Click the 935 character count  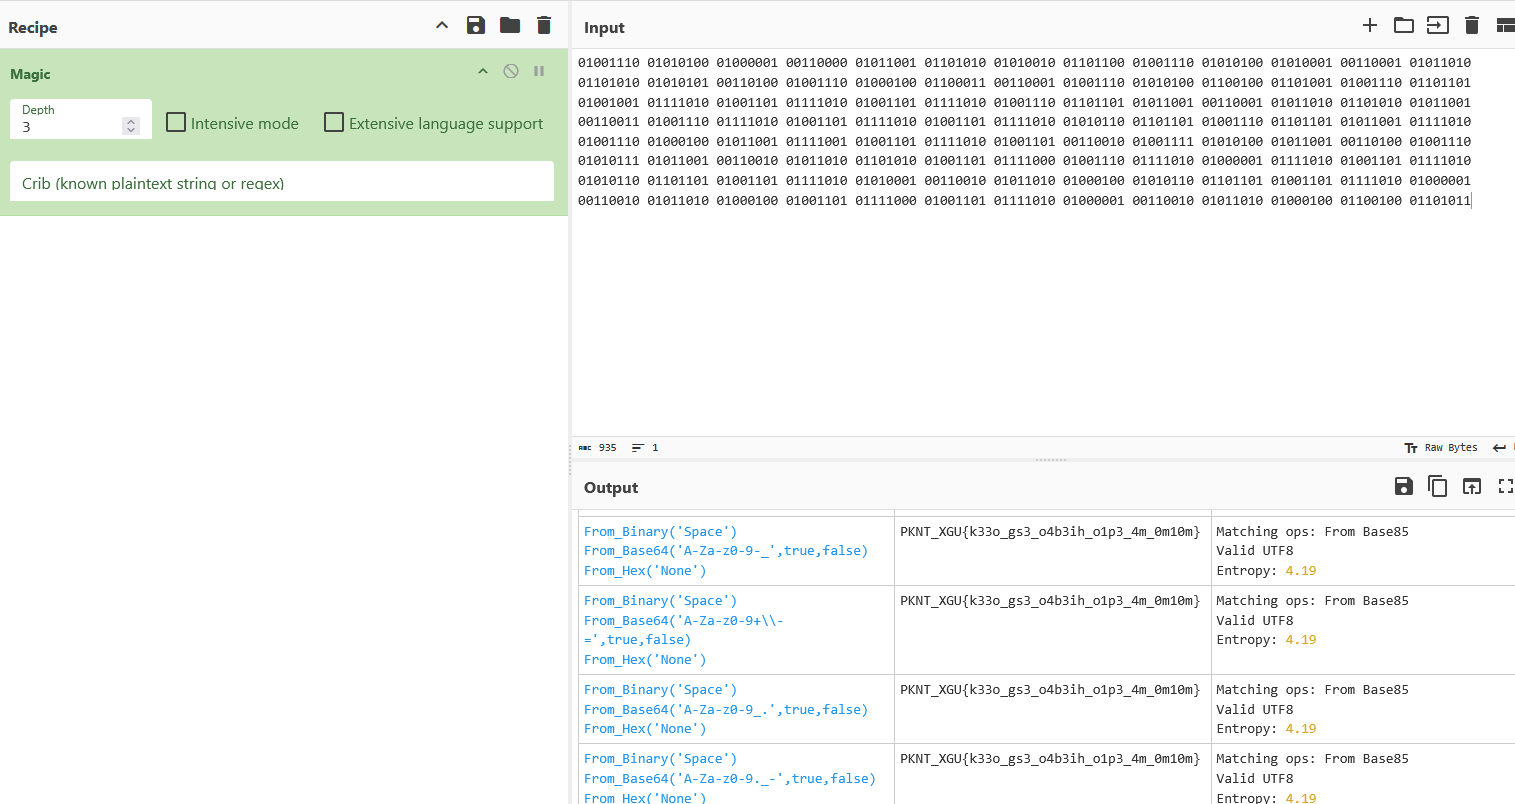pyautogui.click(x=598, y=448)
